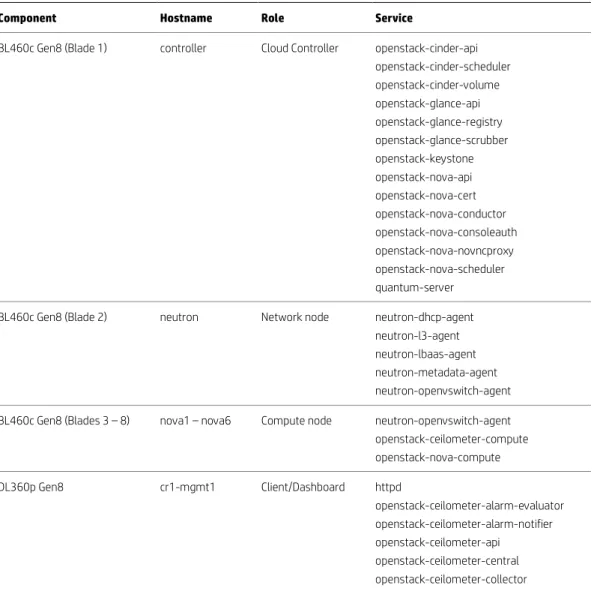594x591 pixels.
Task: Click openstack-nova-compute service entry
Action: tap(438, 458)
